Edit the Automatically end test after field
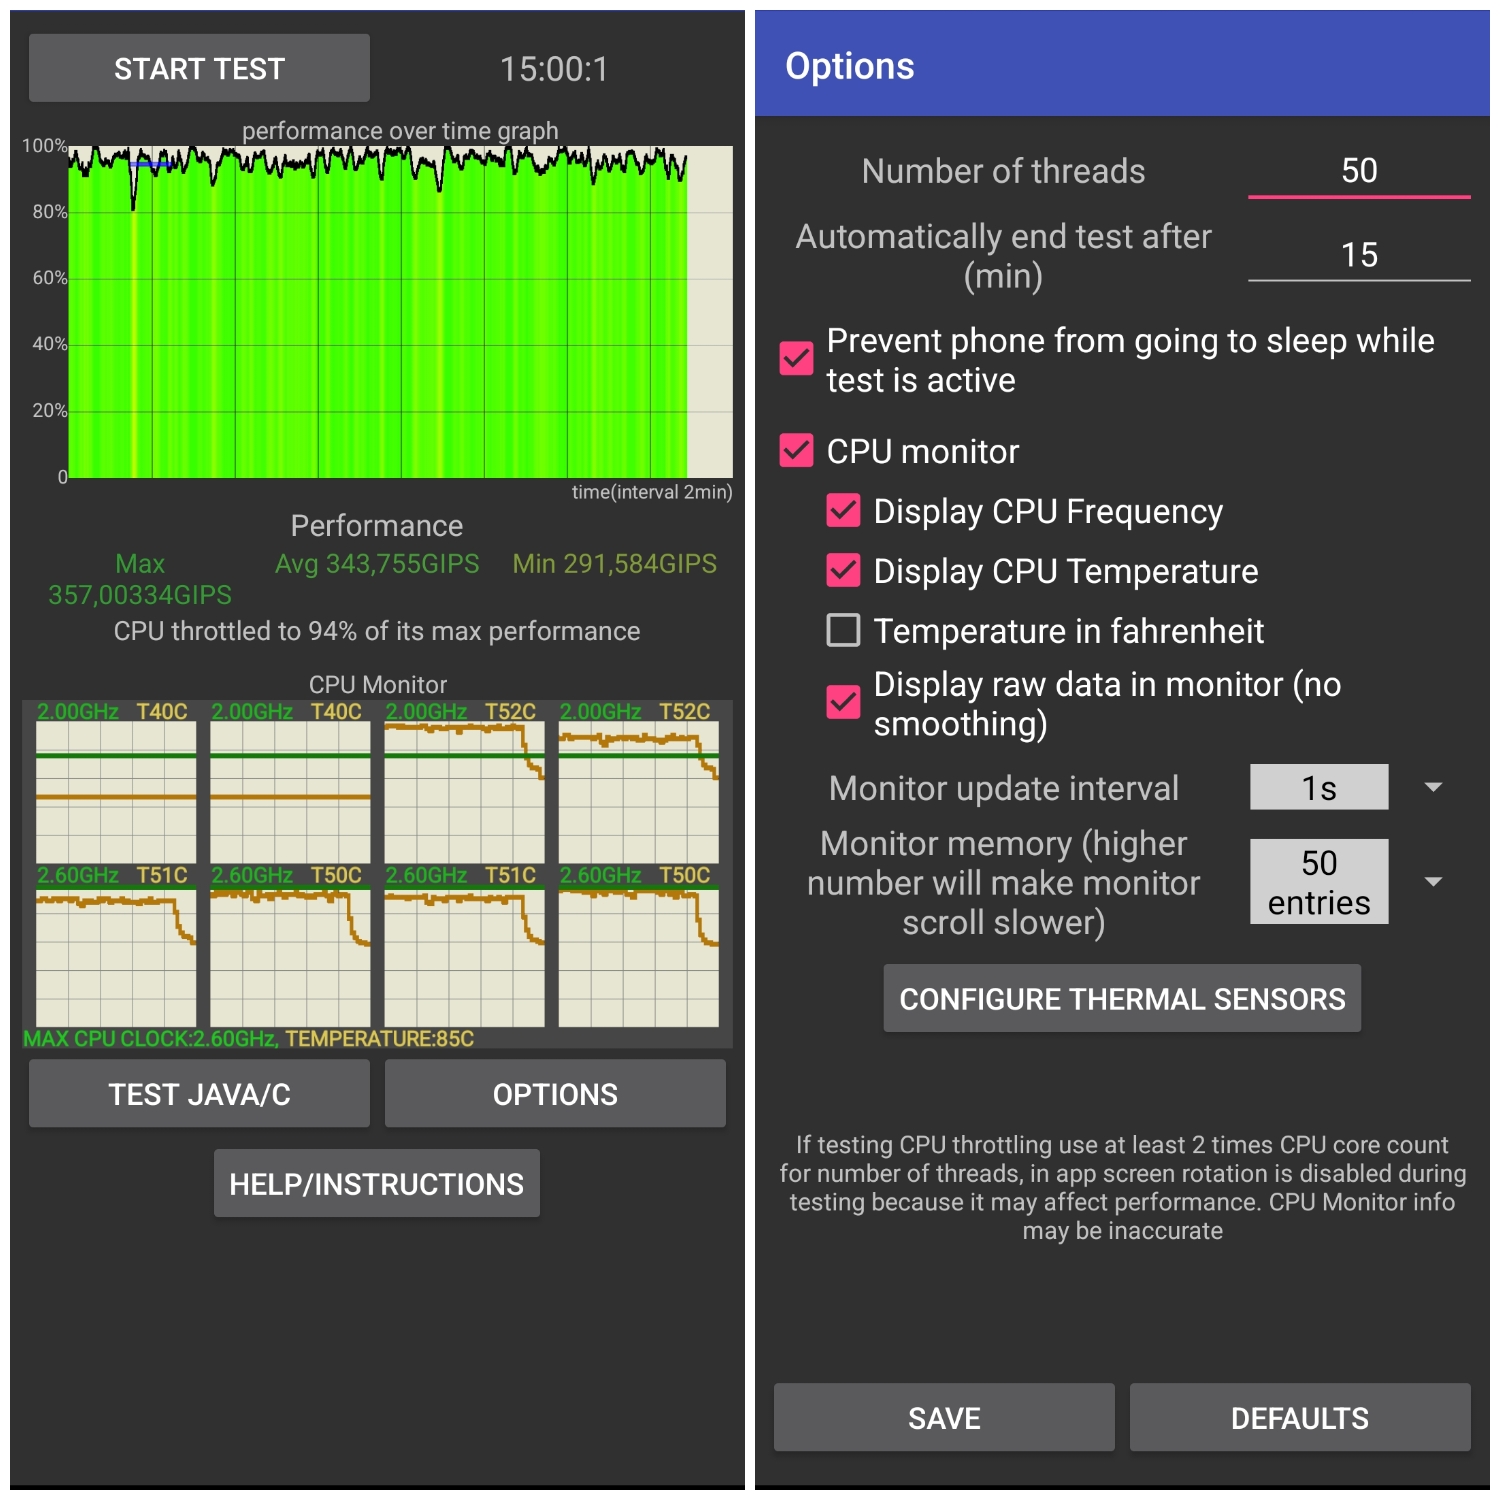The height and width of the screenshot is (1500, 1500). (x=1358, y=255)
